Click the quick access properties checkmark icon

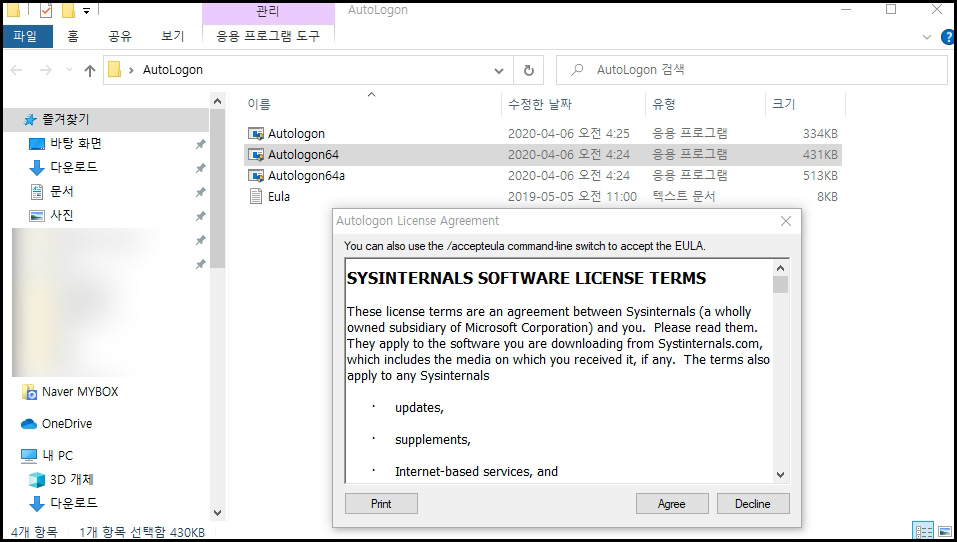coord(46,10)
